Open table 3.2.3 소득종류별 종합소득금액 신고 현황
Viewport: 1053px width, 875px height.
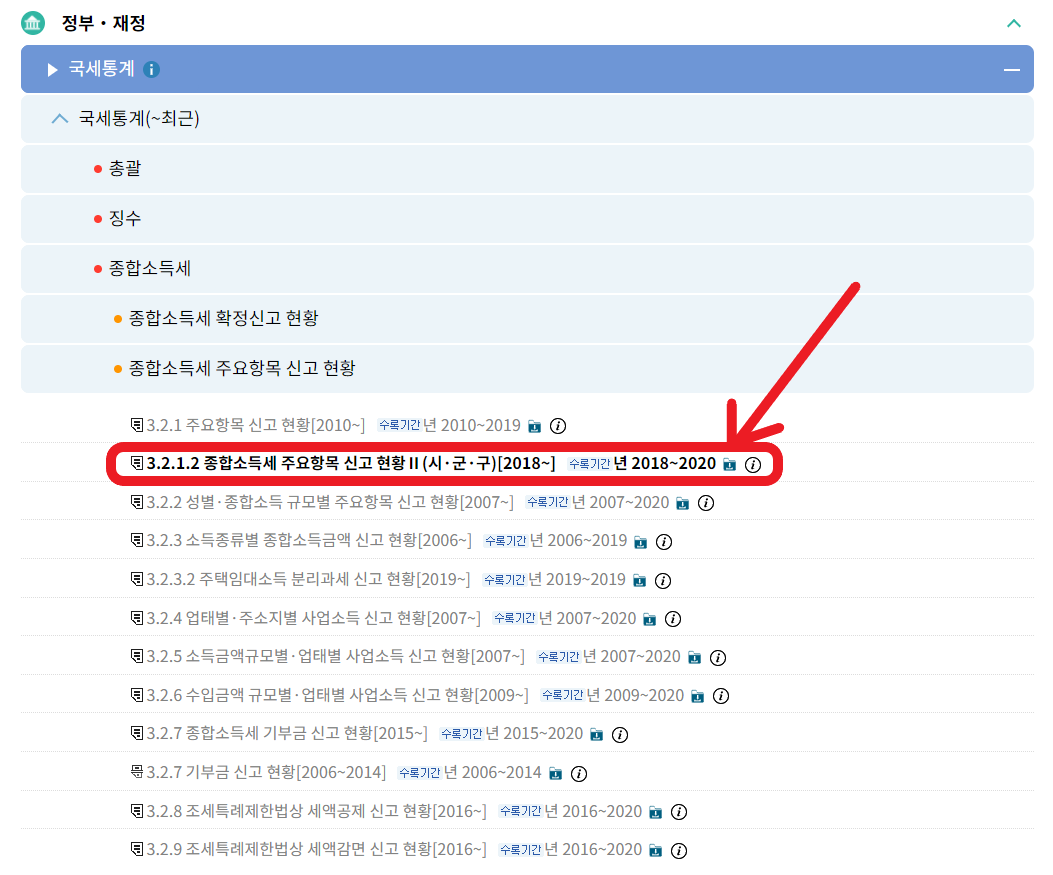pyautogui.click(x=309, y=541)
